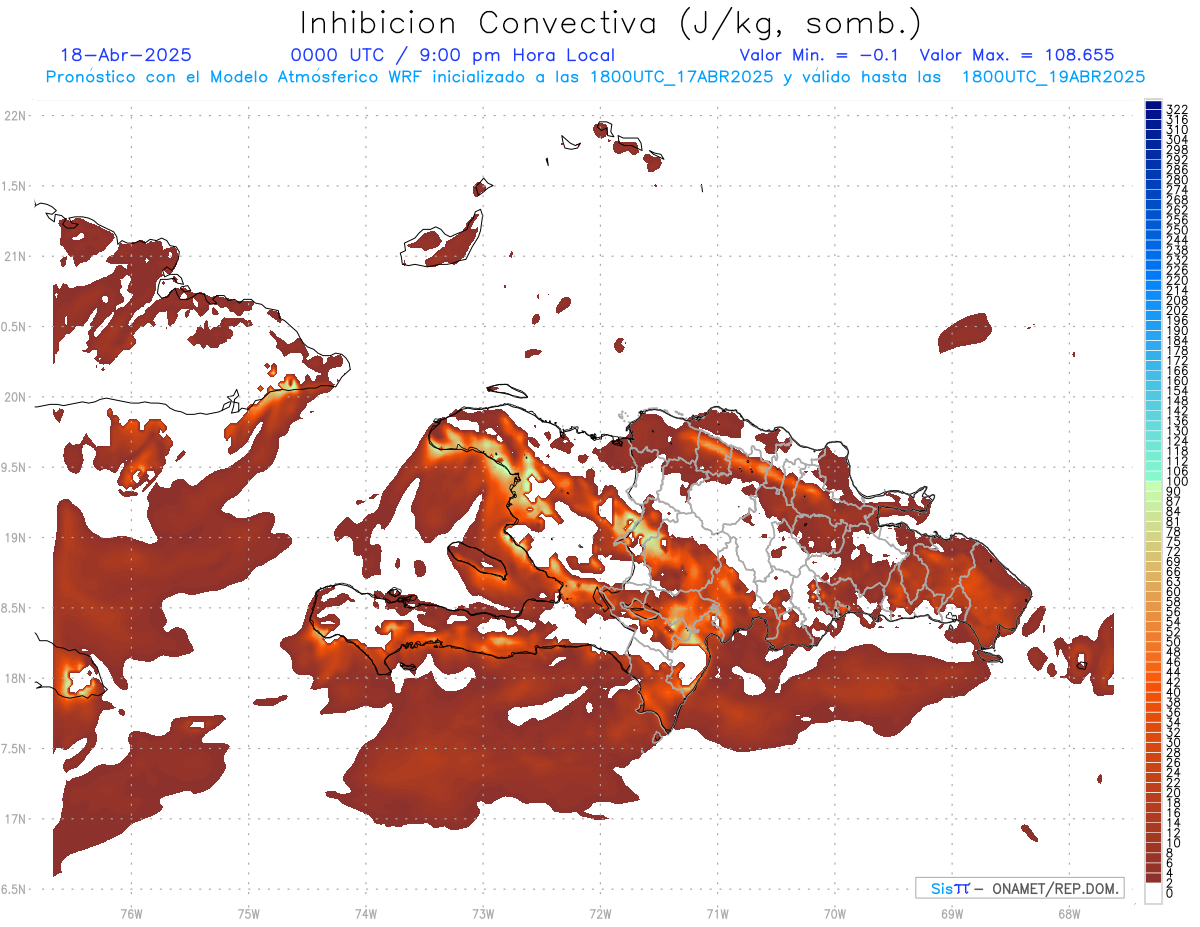Click the '40' colorbar value
This screenshot has height=927, width=1200.
tap(1173, 692)
